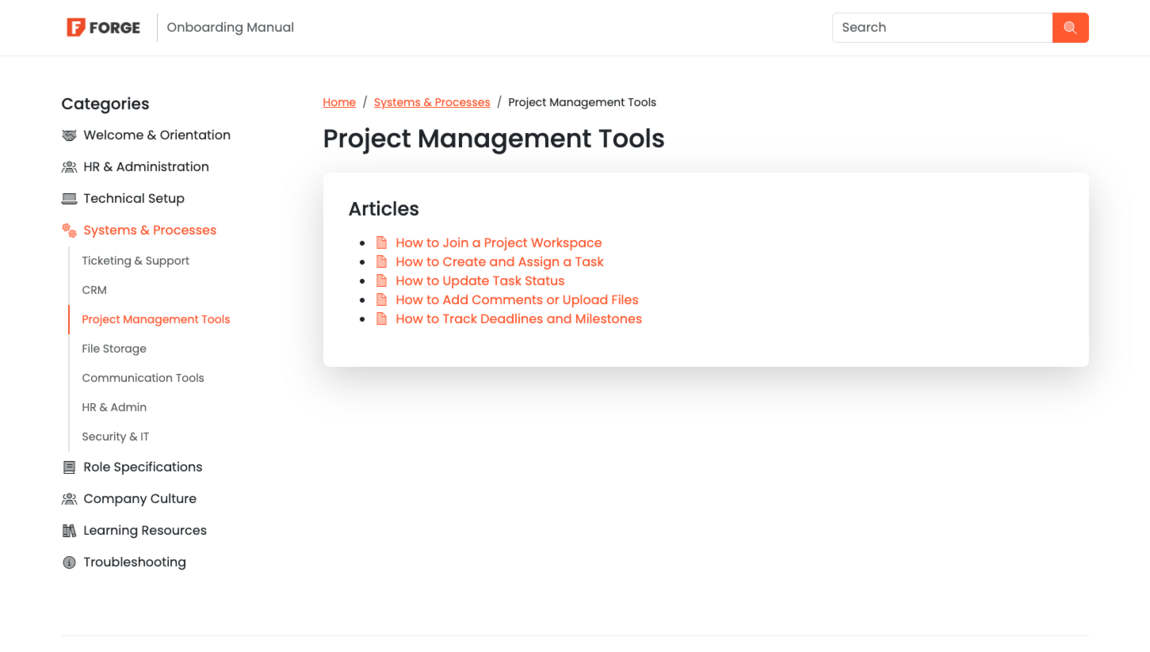Expand the Welcome & Orientation category
Screen dimensions: 1150x652
[x=157, y=135]
